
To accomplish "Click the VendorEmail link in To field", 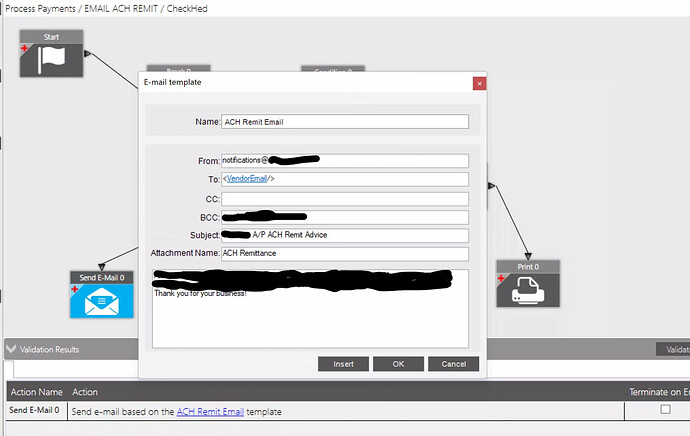I will point(247,179).
